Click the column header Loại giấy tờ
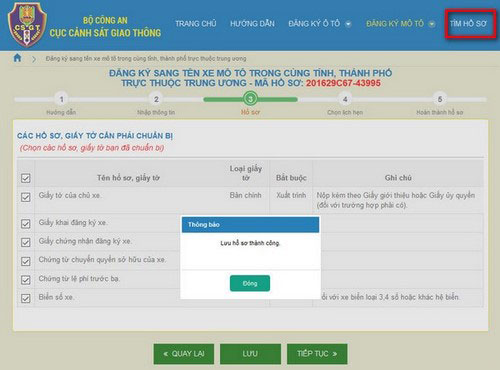 coord(246,173)
